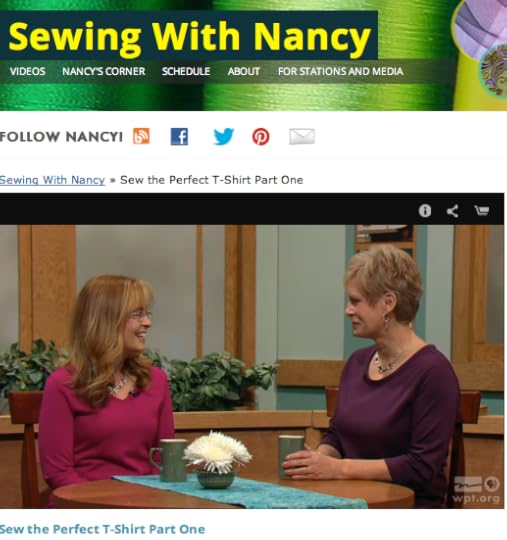The height and width of the screenshot is (540, 507).
Task: Go to Nancy's Corner
Action: click(104, 71)
